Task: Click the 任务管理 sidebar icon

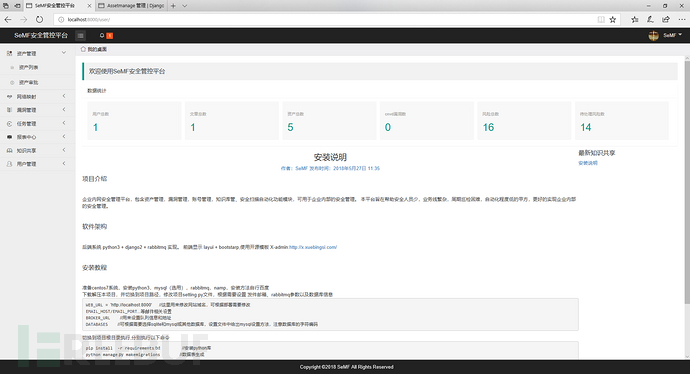Action: coord(10,124)
